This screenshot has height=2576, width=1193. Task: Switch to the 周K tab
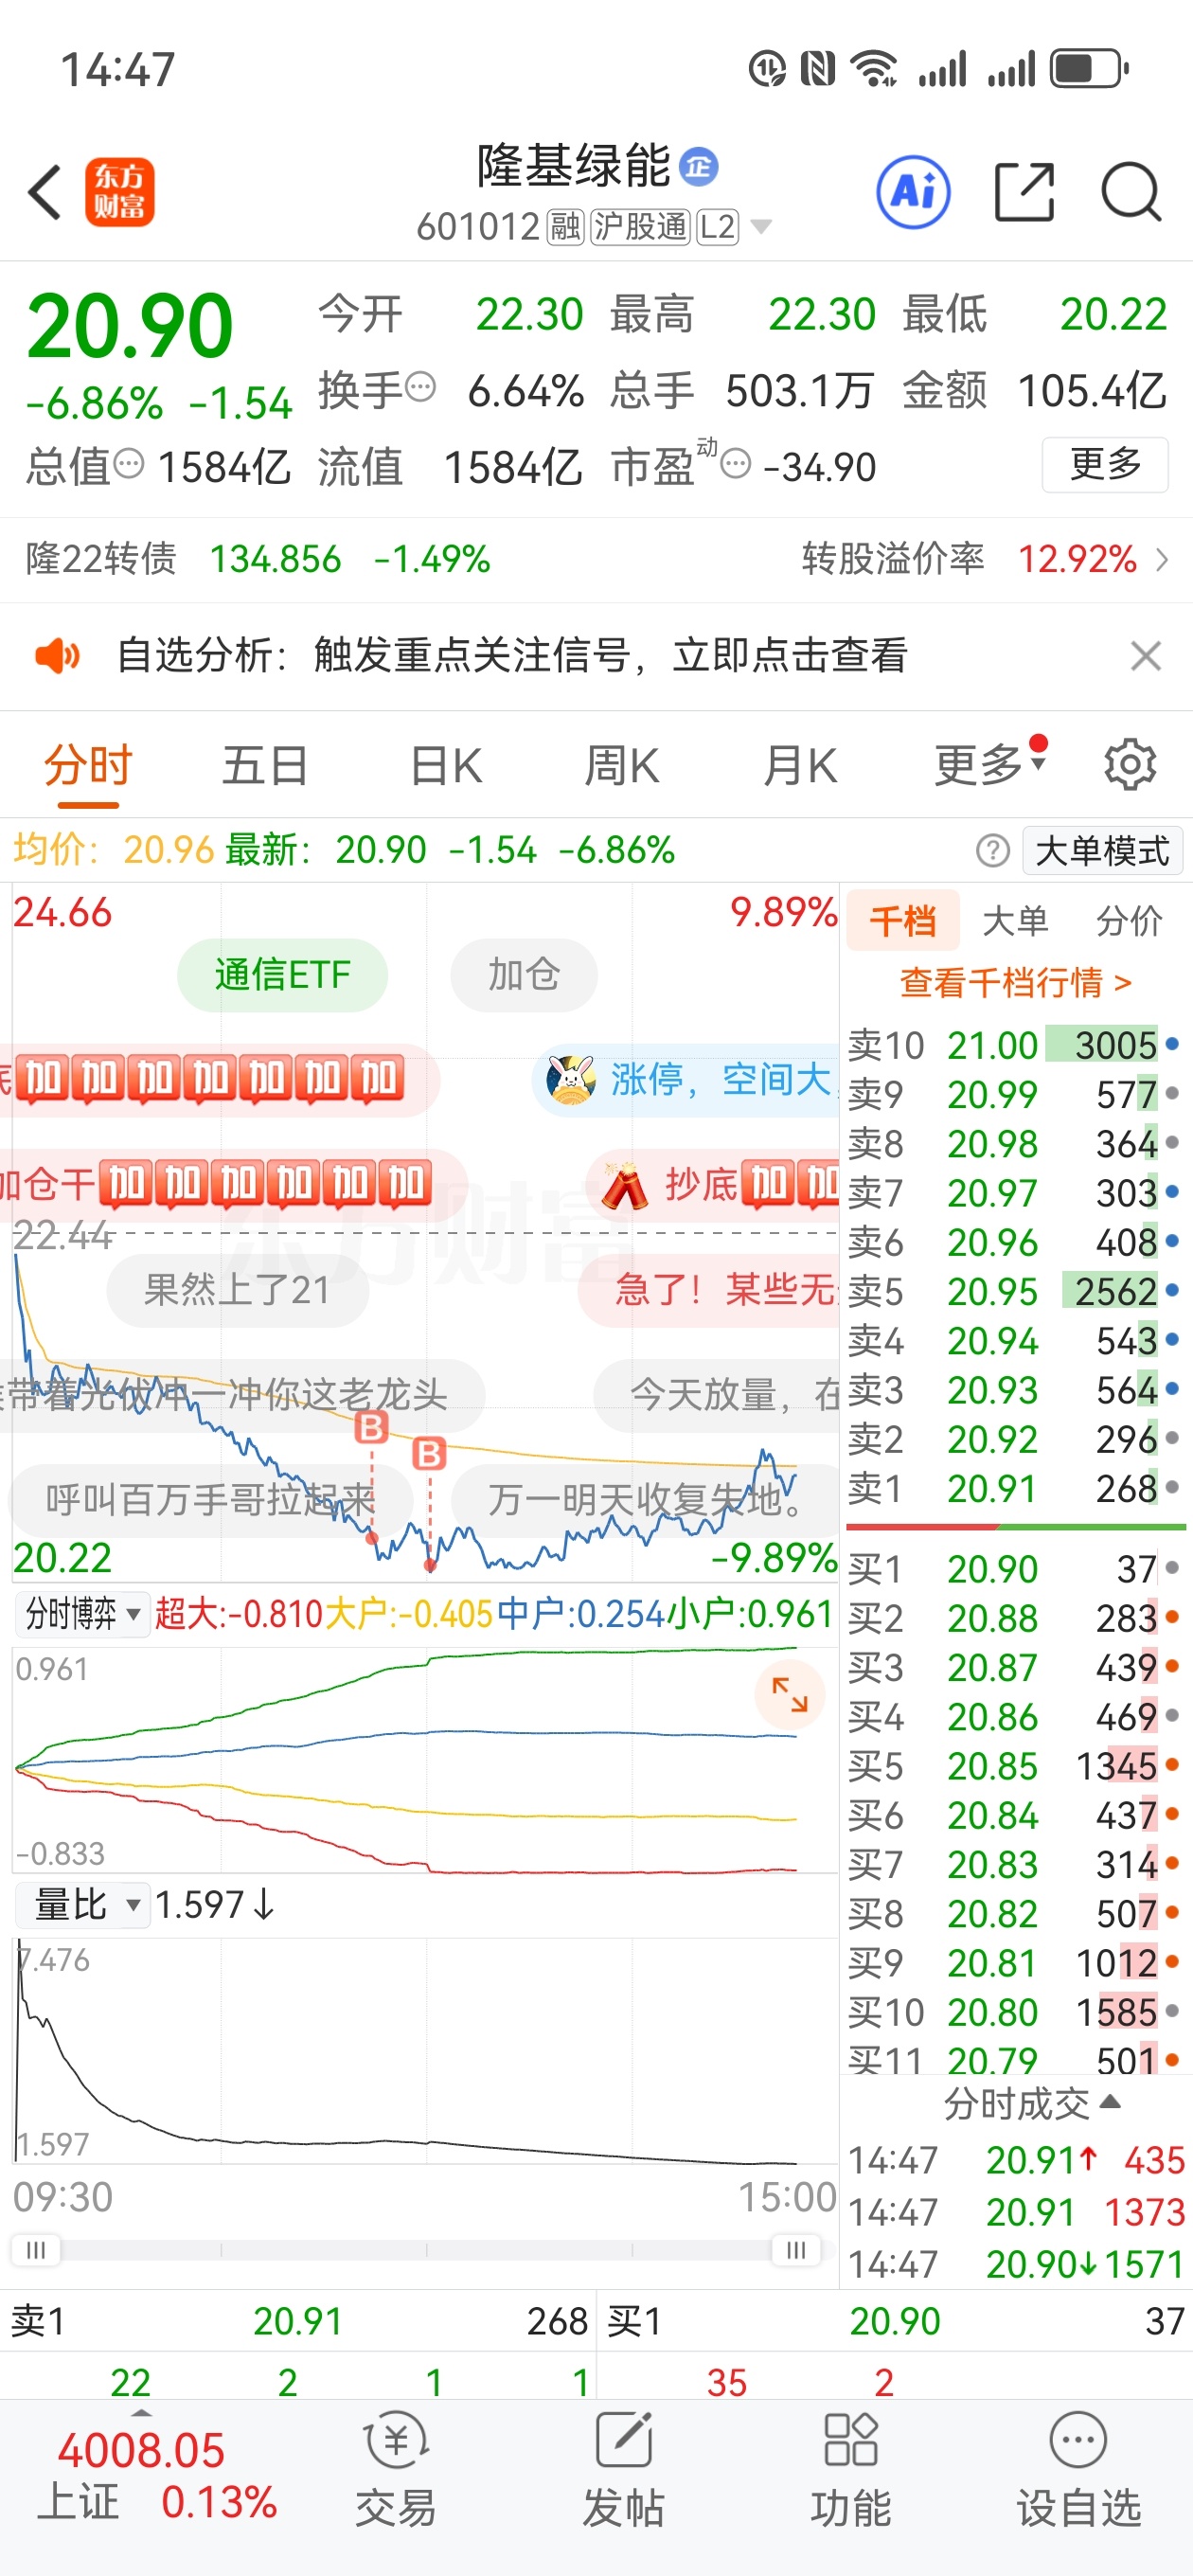[x=621, y=767]
